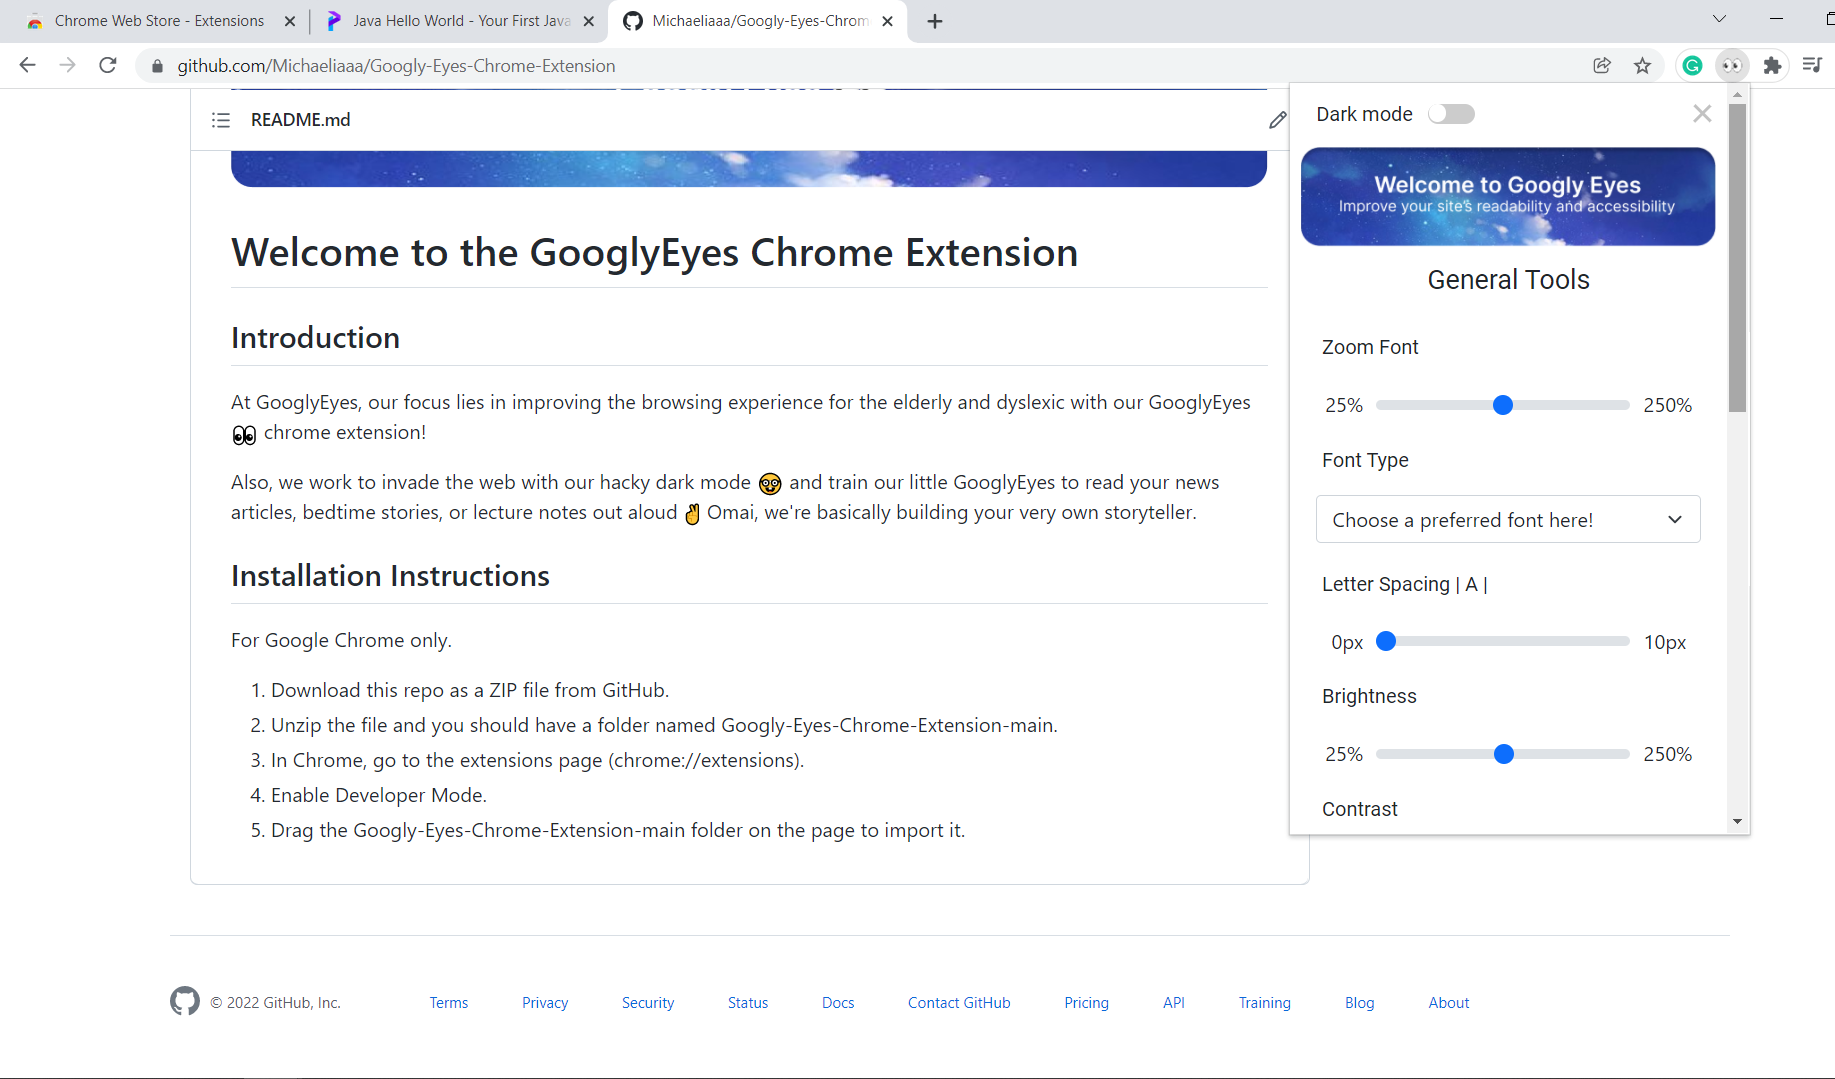Close the Chrome Web Store tab

[290, 21]
